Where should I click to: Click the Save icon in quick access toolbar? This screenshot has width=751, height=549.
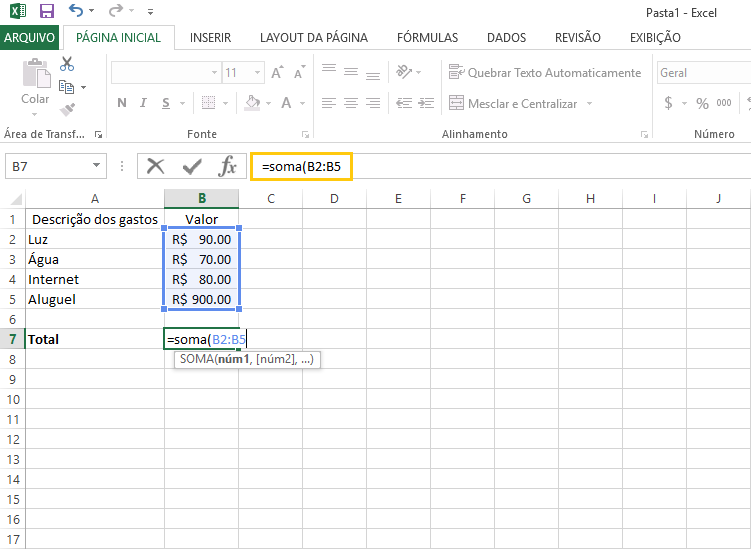tap(46, 12)
